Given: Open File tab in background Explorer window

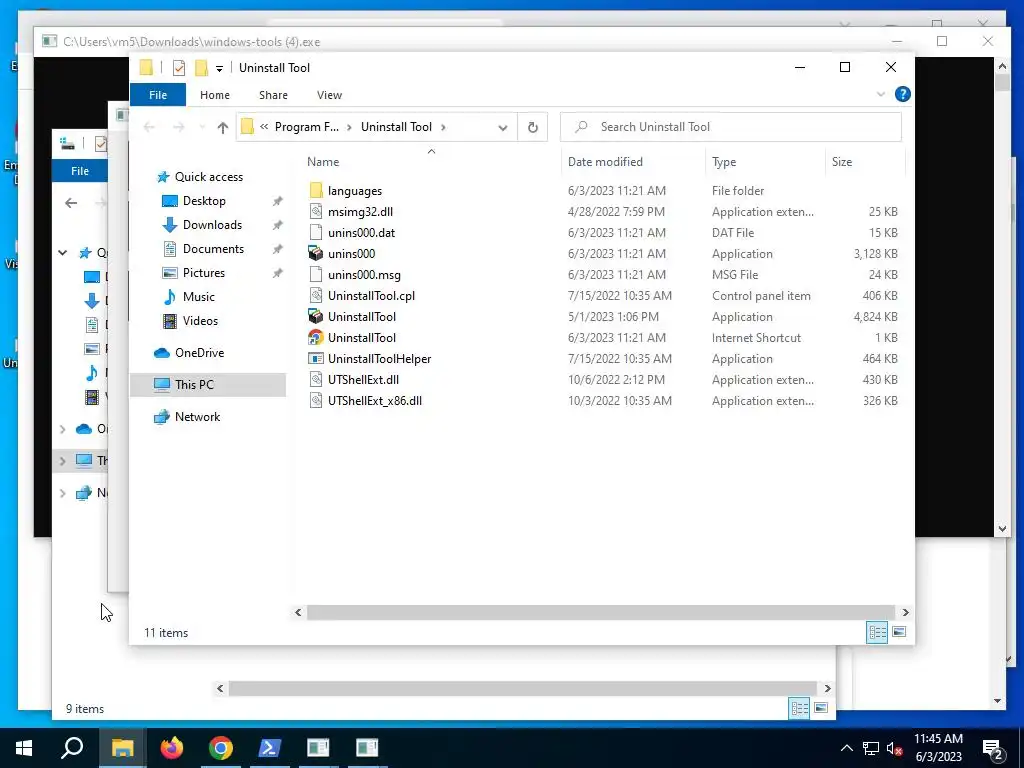Looking at the screenshot, I should point(80,171).
